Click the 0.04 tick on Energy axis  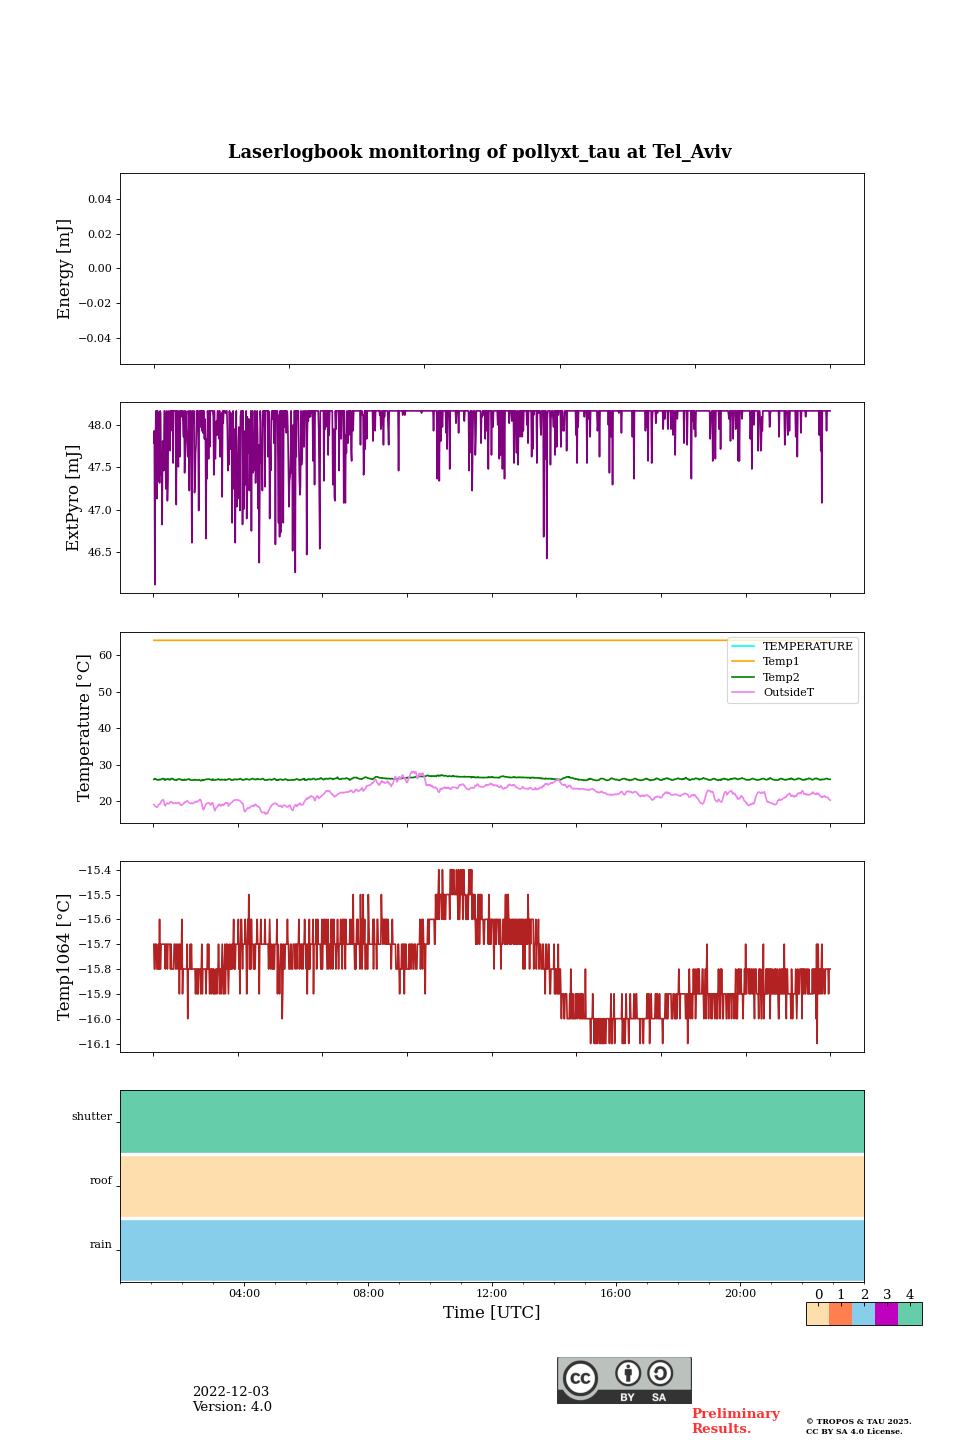point(100,200)
